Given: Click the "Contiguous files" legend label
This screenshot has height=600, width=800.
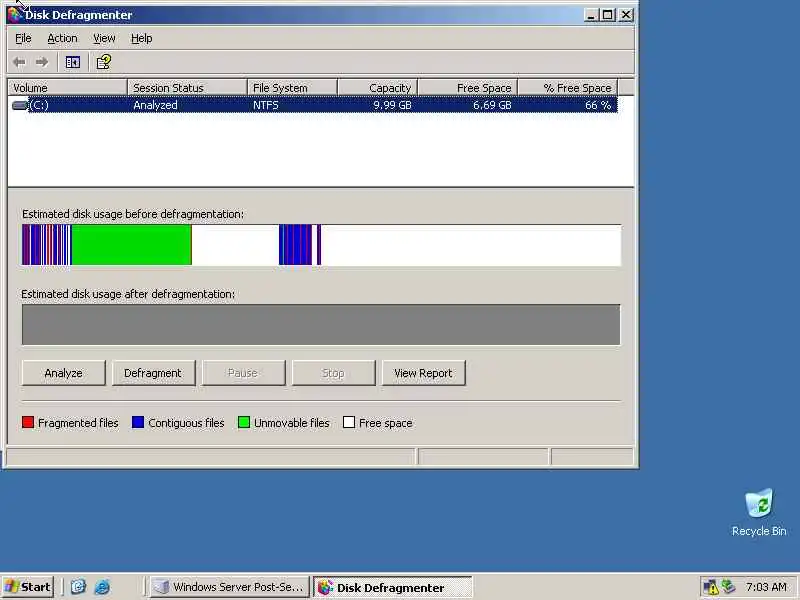Looking at the screenshot, I should click(186, 423).
